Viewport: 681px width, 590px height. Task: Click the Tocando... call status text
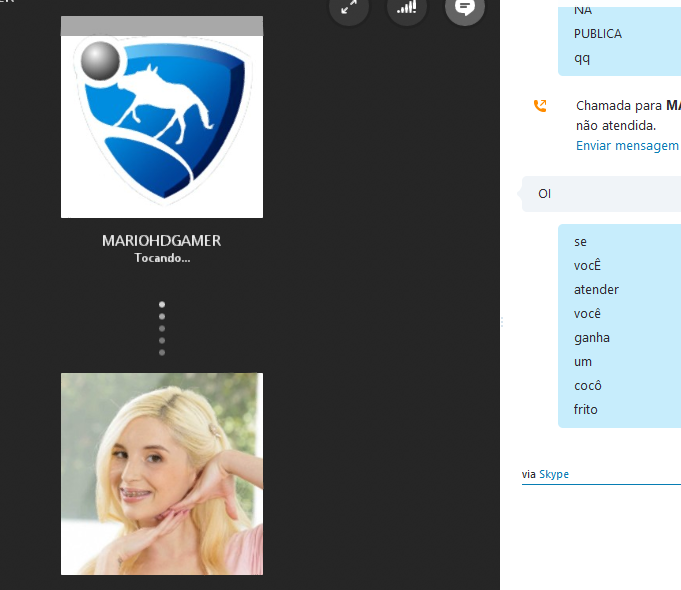[x=162, y=258]
